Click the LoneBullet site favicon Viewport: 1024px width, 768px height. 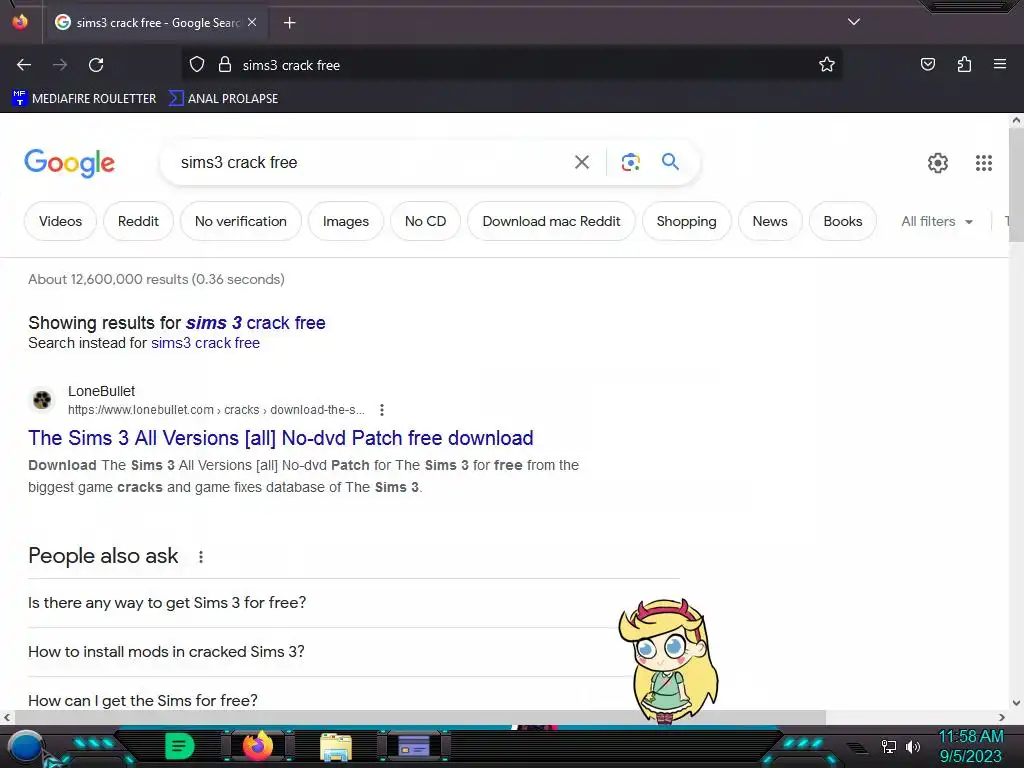[42, 400]
